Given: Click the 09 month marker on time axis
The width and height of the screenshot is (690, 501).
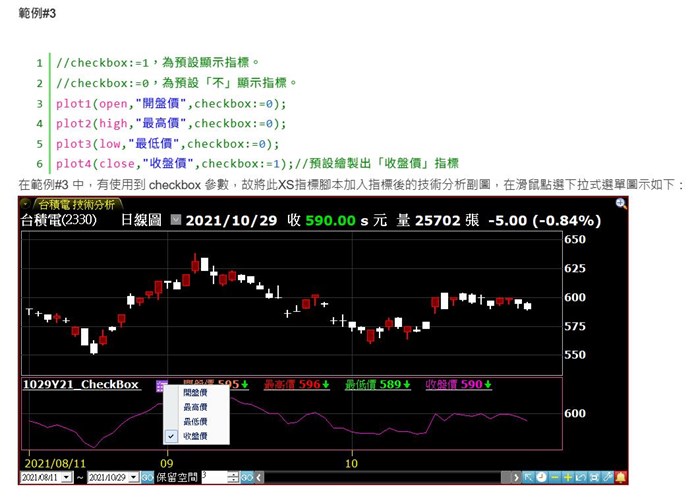Looking at the screenshot, I should click(x=167, y=463).
